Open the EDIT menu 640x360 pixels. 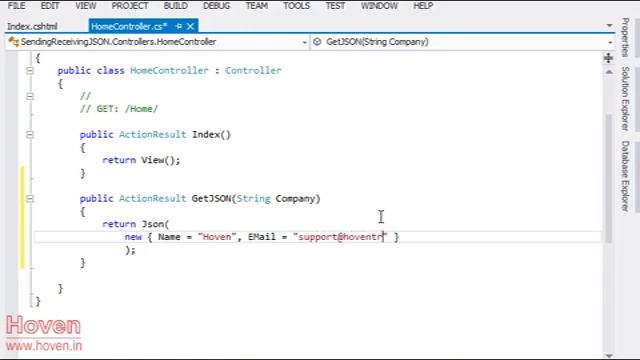tap(50, 6)
